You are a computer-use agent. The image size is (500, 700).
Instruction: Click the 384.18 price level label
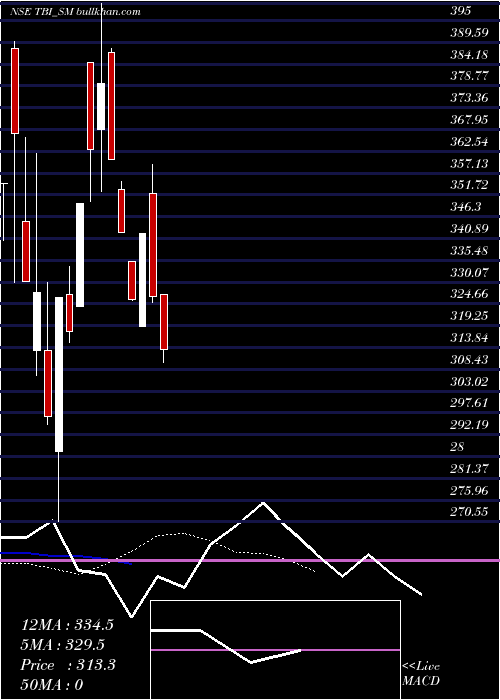(x=469, y=54)
